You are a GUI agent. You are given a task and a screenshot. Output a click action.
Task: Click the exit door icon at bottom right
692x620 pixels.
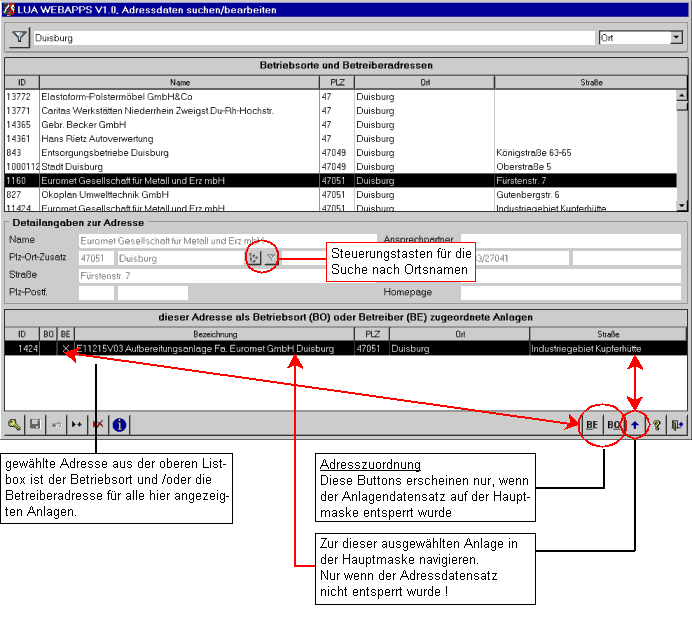tap(678, 424)
